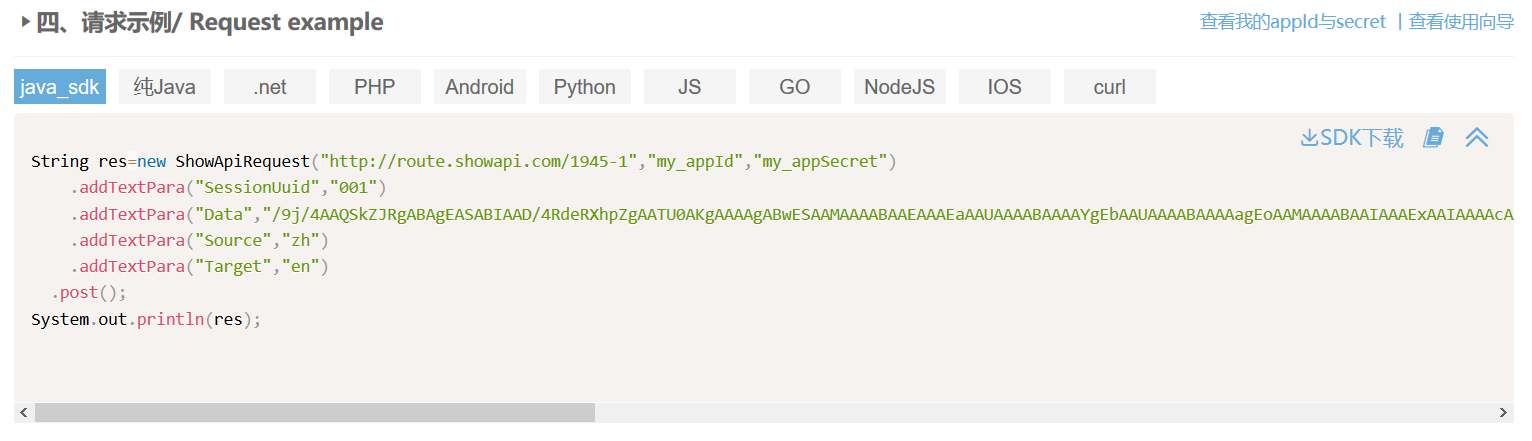Select the java_sdk tab
Screen dimensions: 1532x441
[60, 87]
